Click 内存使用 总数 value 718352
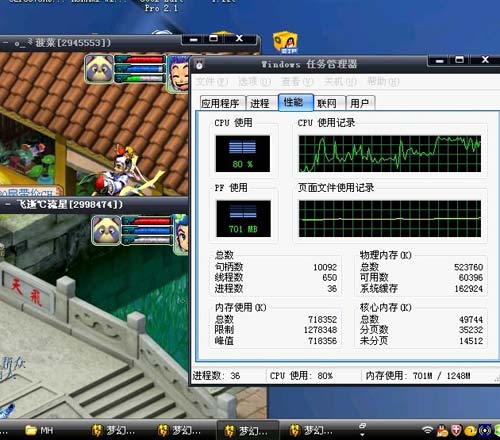 click(x=322, y=319)
